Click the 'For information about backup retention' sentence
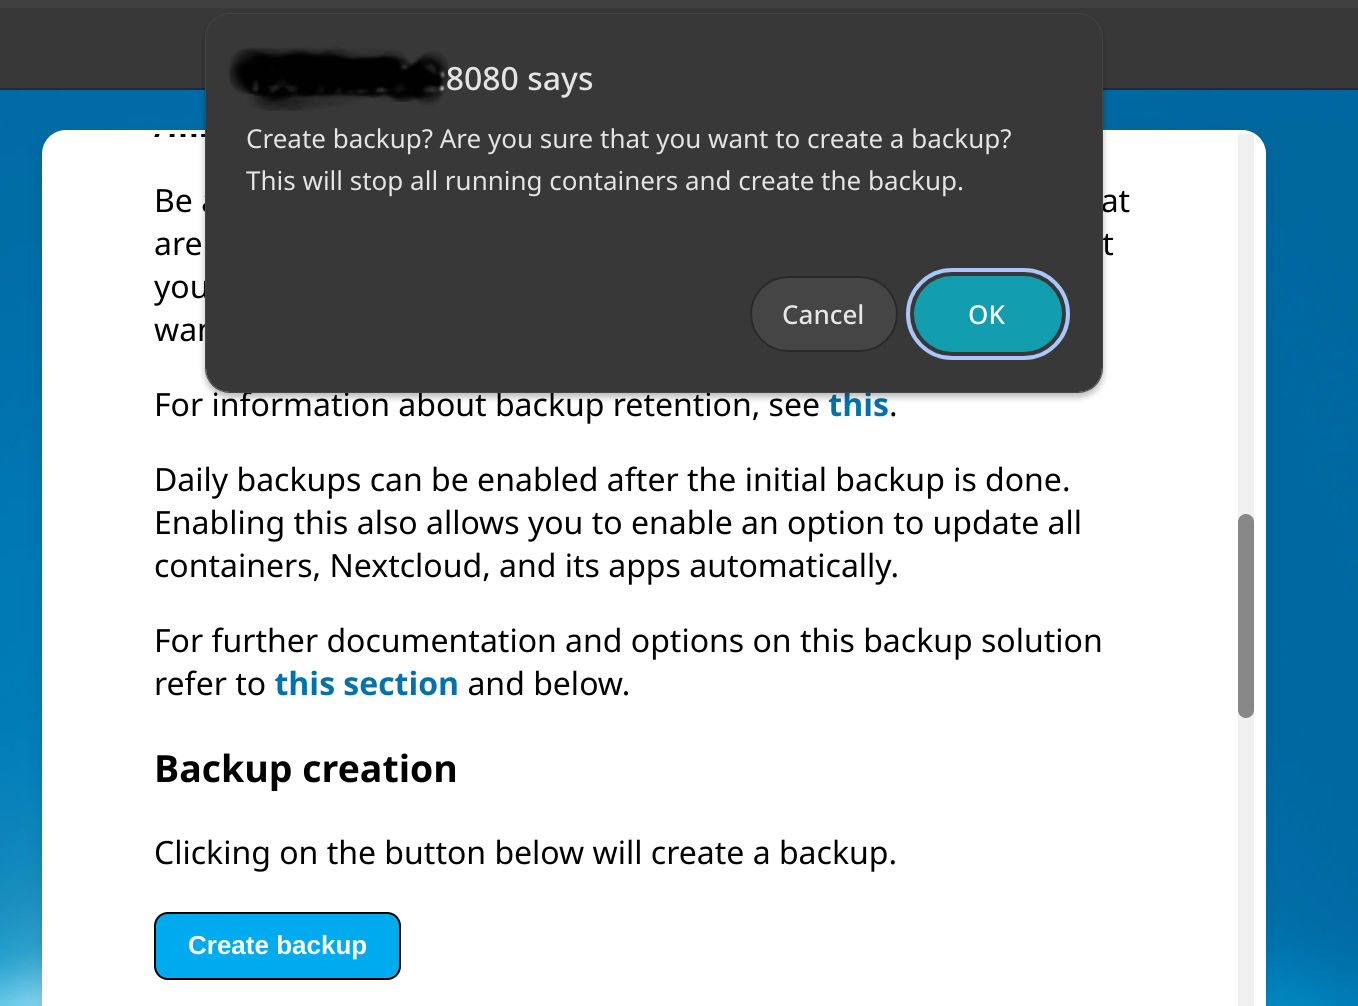 pyautogui.click(x=525, y=405)
